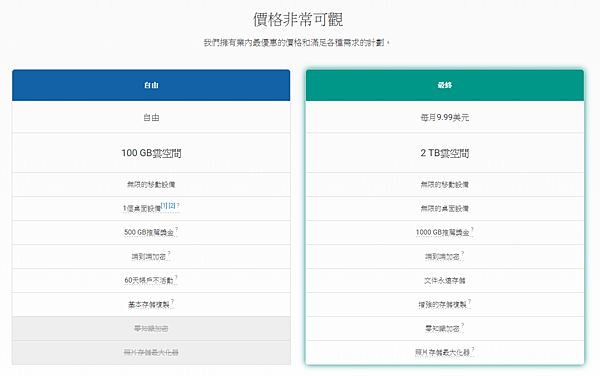Click the 自由 price cell below blue header
600x376 pixels.
[151, 118]
